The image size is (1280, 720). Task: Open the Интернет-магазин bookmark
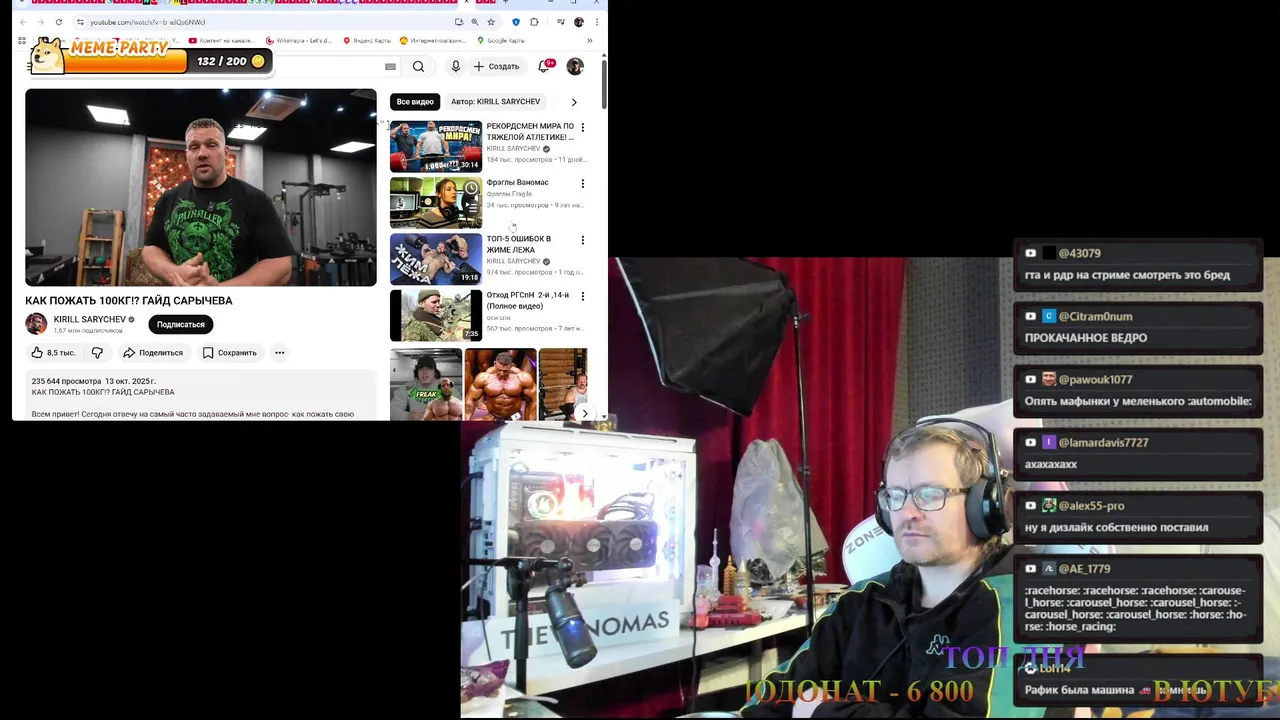[x=433, y=41]
